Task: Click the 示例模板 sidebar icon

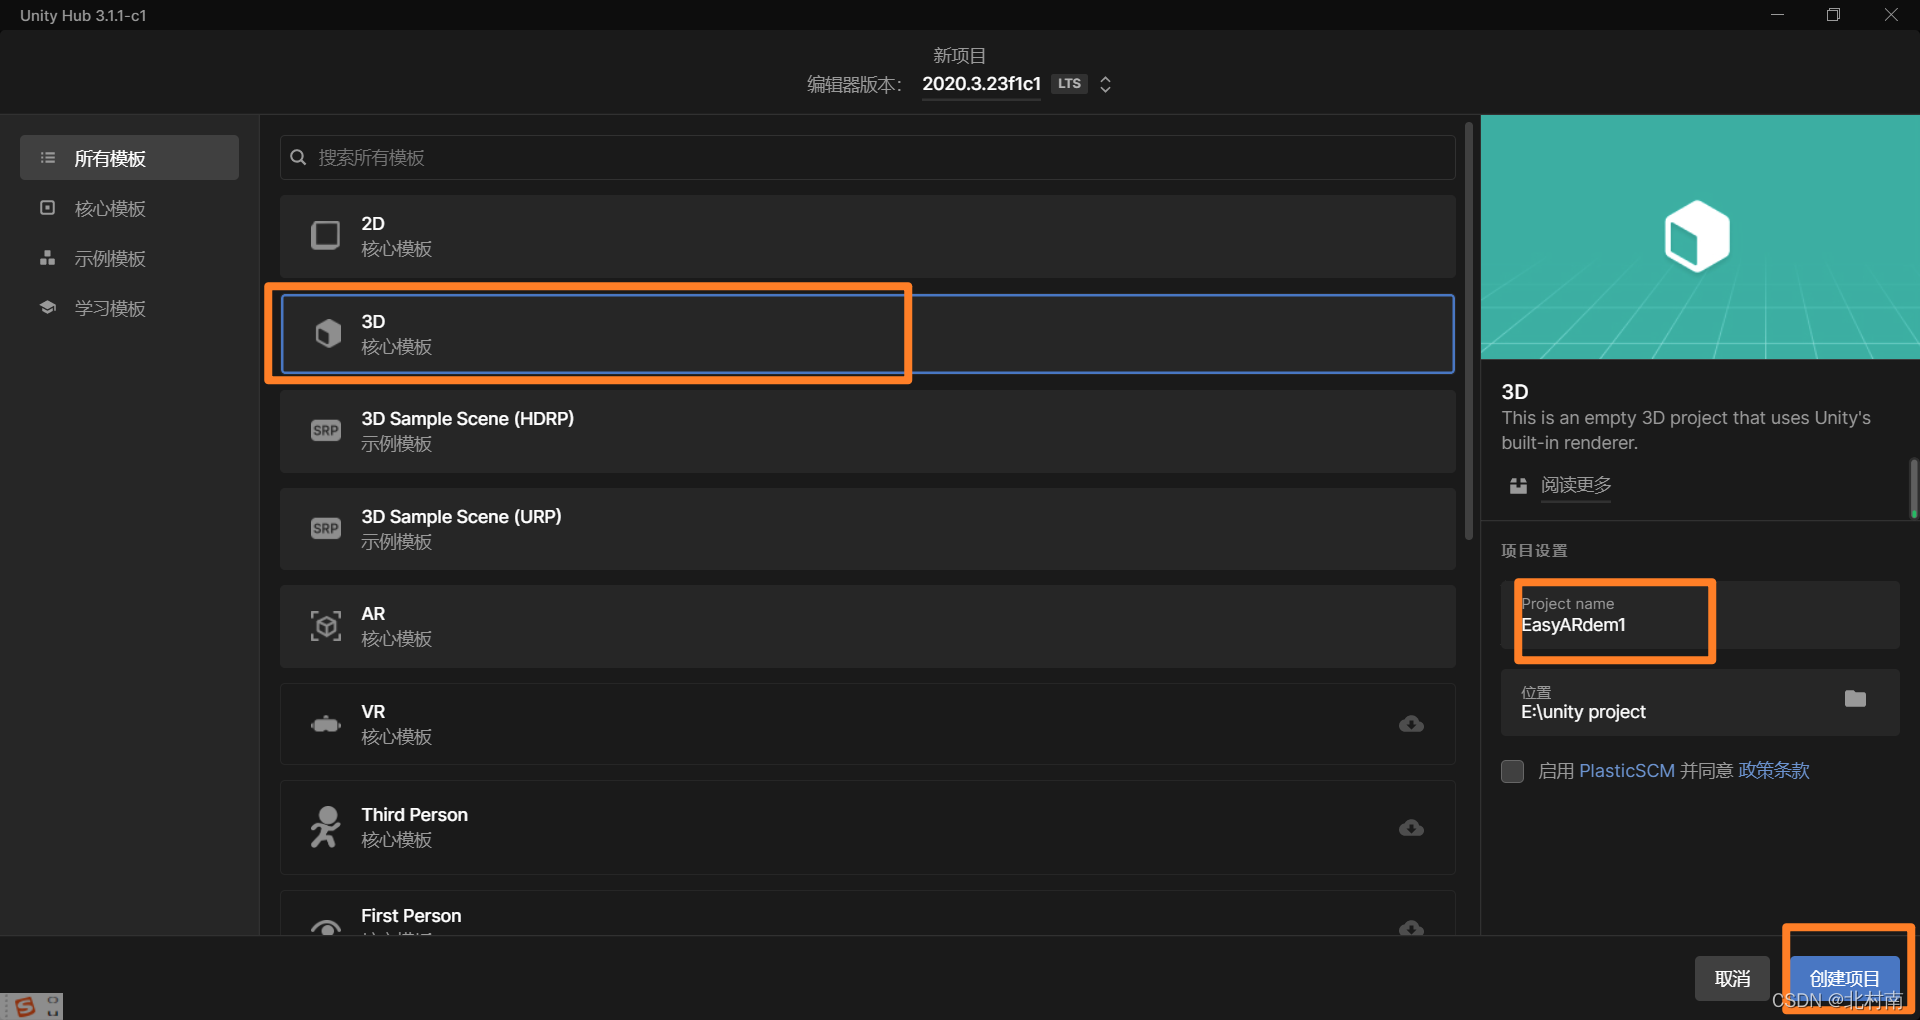Action: [47, 258]
